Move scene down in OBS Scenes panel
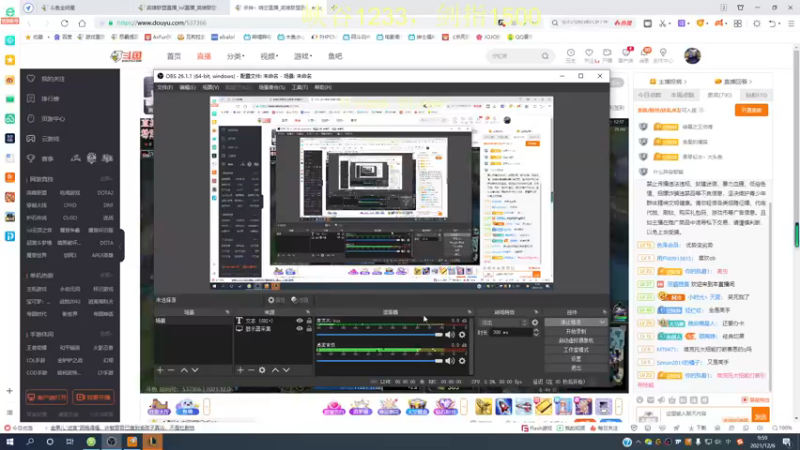 [195, 370]
